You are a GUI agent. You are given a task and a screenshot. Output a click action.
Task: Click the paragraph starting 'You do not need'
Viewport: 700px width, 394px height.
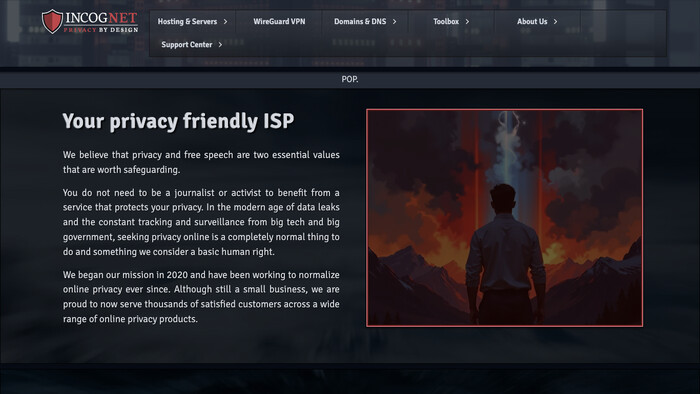(x=201, y=222)
